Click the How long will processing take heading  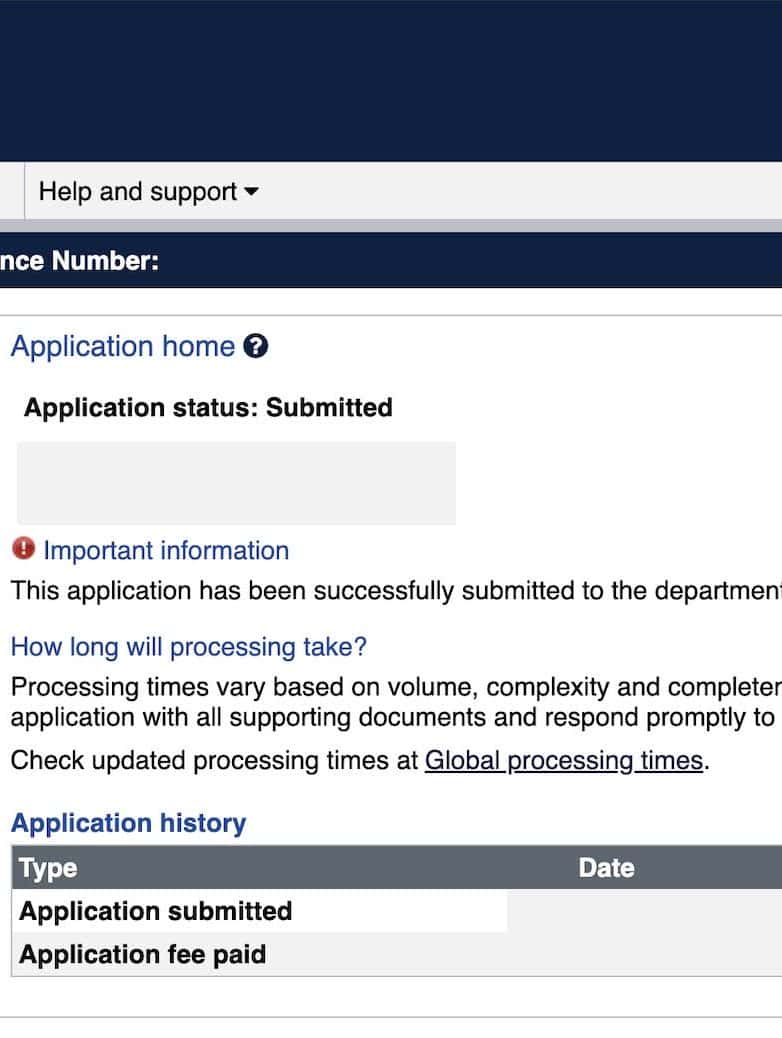pyautogui.click(x=188, y=647)
